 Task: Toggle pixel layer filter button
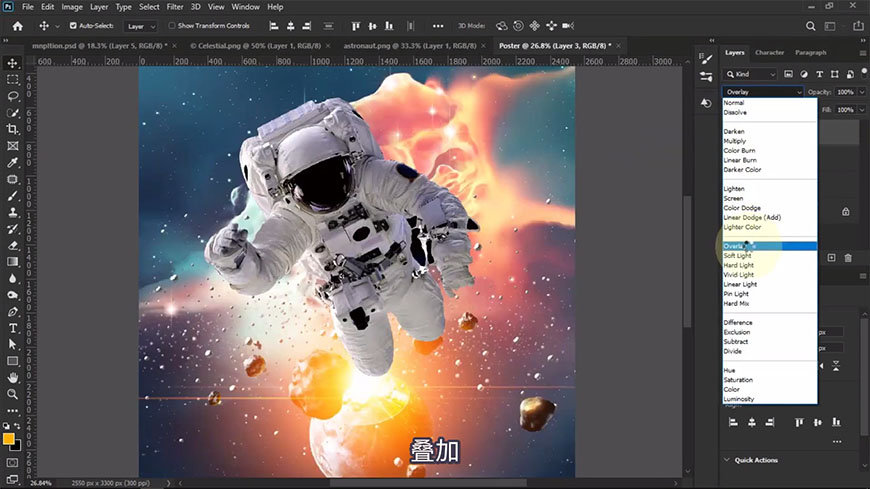click(788, 74)
